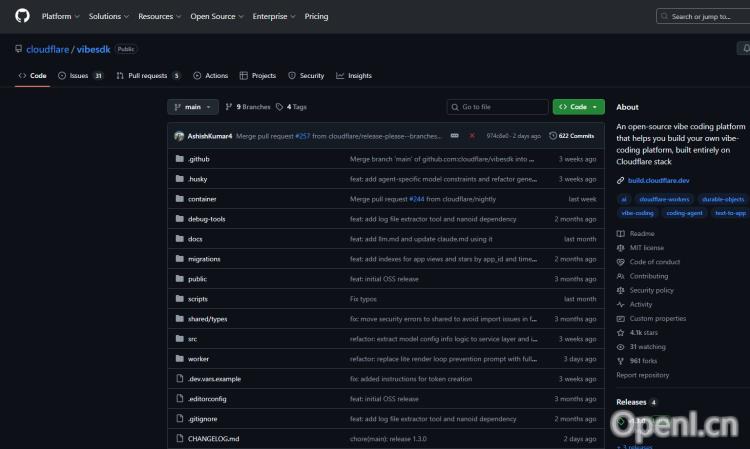Open pull request #244 in container row
Viewport: 750px width, 449px height.
(417, 199)
